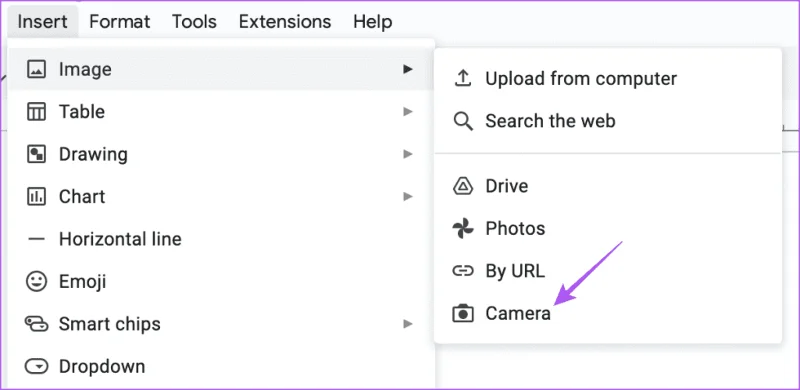Click the upload arrow icon
Screen dimensions: 800x390
[x=462, y=79]
